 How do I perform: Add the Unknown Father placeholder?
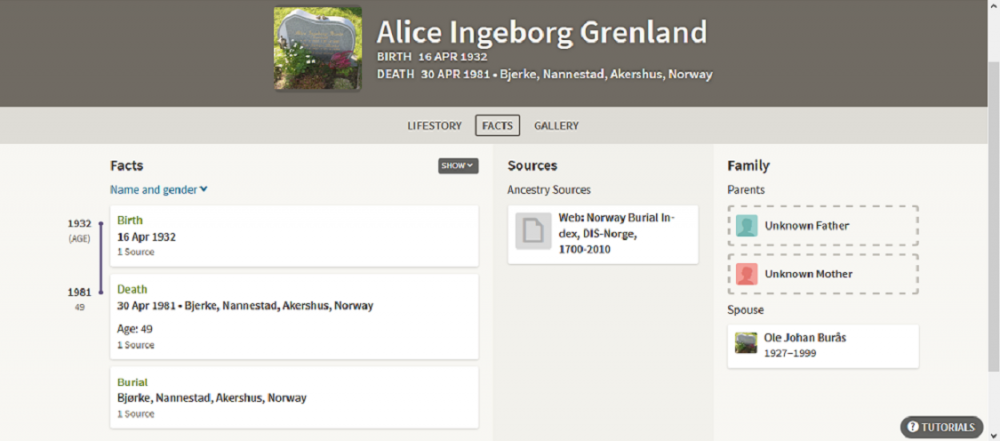(806, 226)
